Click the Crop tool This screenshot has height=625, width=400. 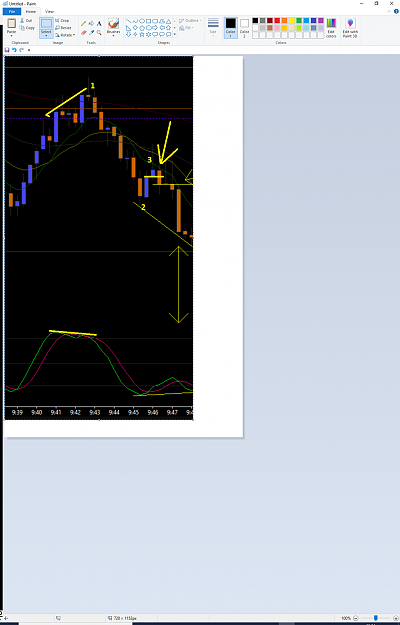62,20
